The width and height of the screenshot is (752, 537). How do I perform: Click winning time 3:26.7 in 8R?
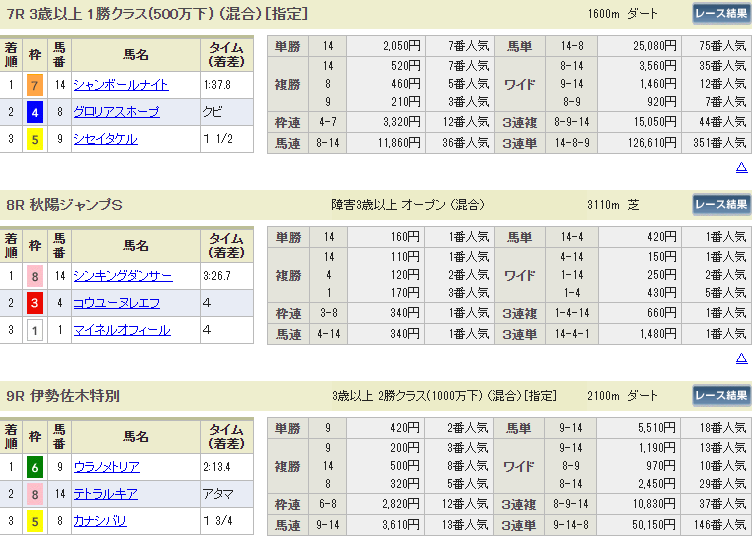[x=217, y=276]
